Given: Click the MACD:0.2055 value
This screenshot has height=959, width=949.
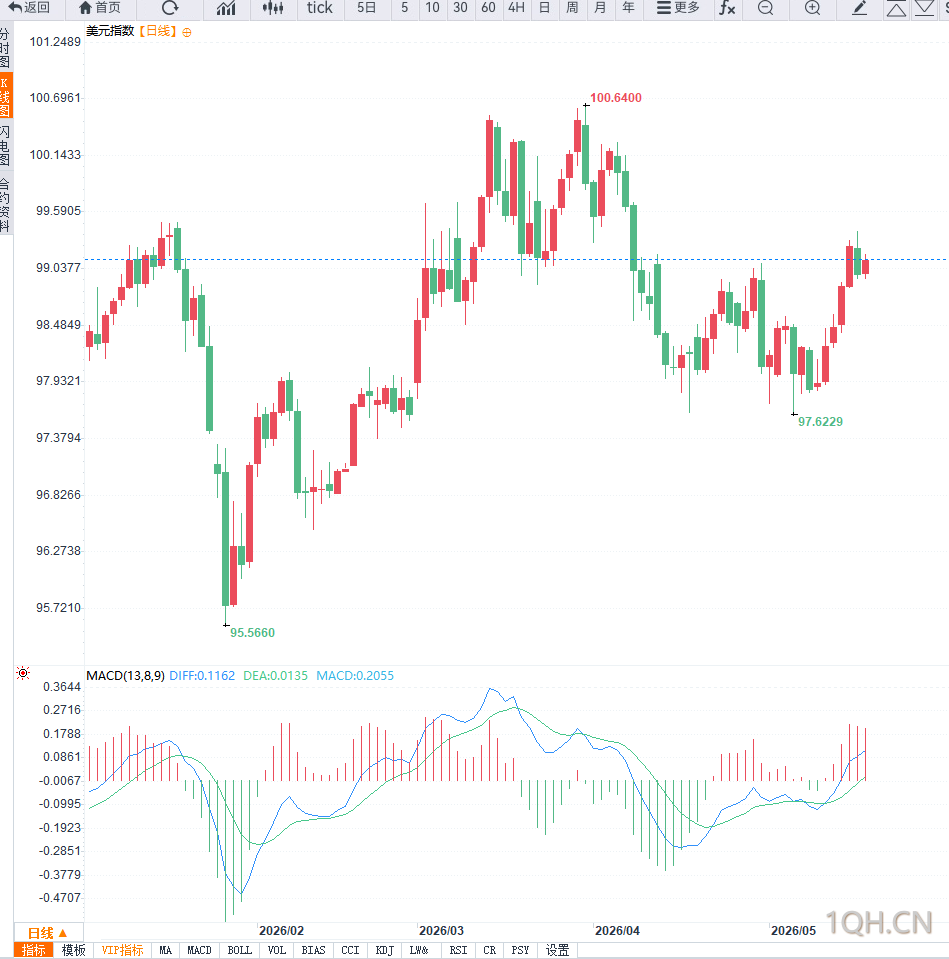Looking at the screenshot, I should pos(355,676).
